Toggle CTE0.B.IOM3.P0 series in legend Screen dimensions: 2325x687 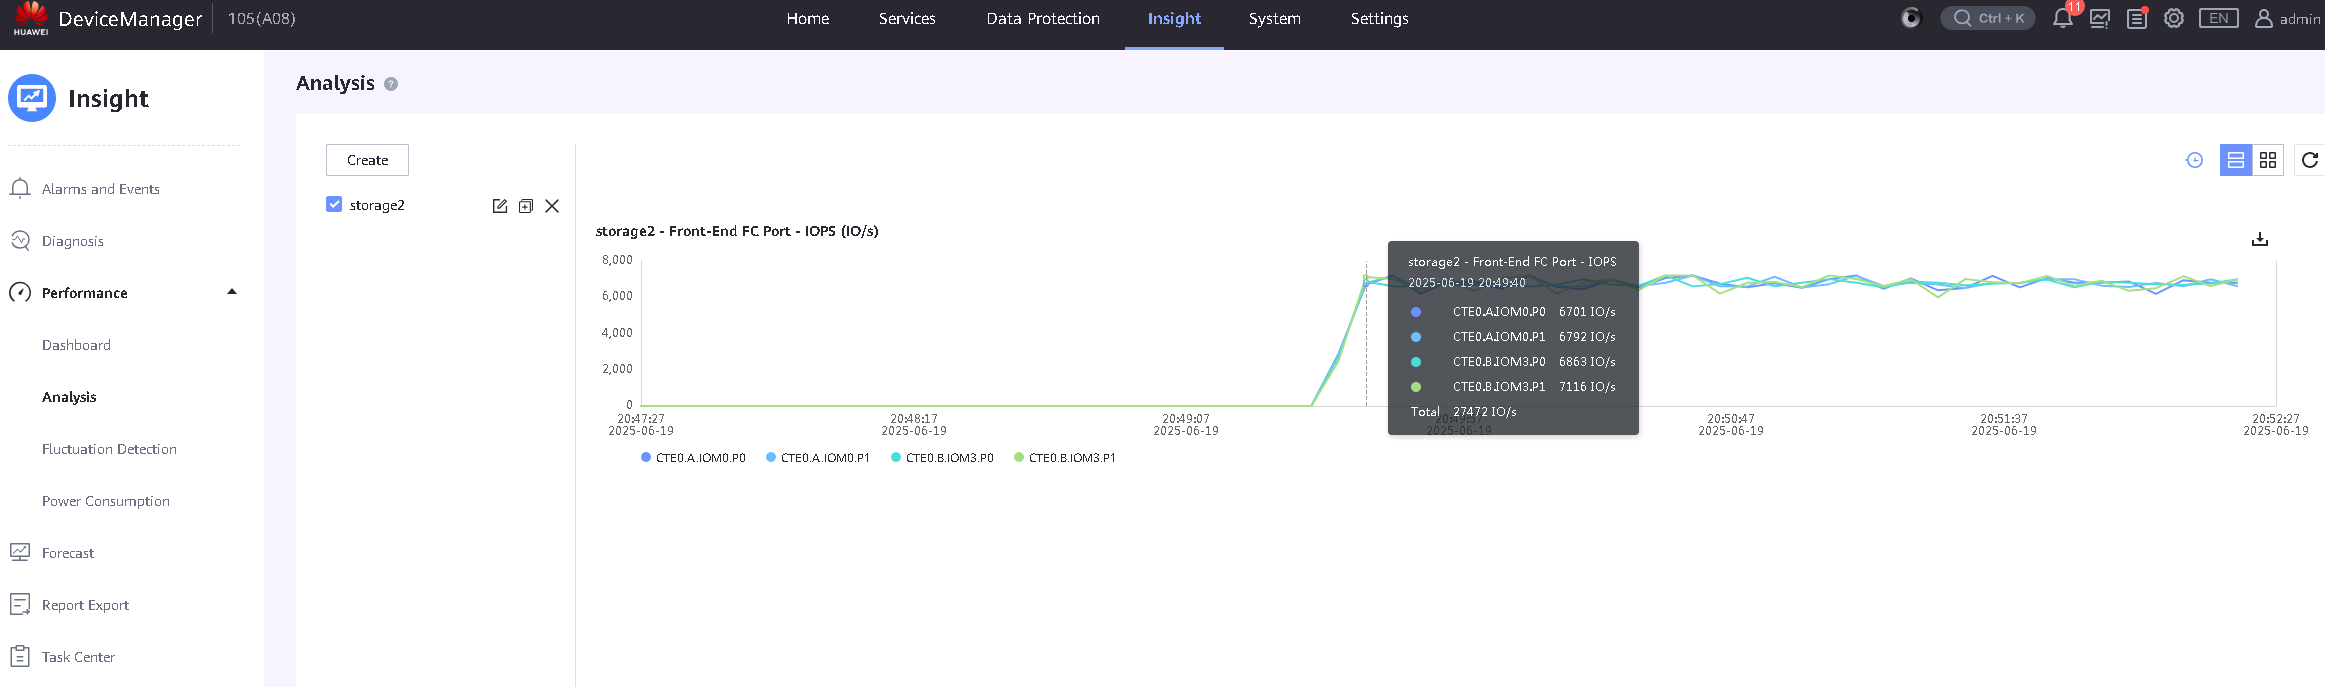coord(942,458)
